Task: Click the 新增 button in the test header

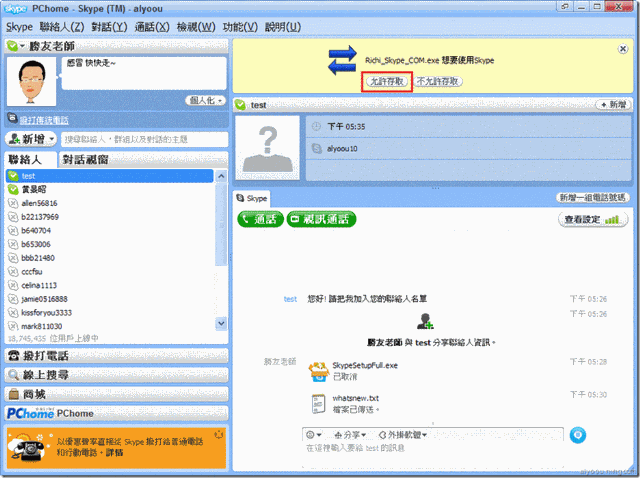Action: click(613, 105)
